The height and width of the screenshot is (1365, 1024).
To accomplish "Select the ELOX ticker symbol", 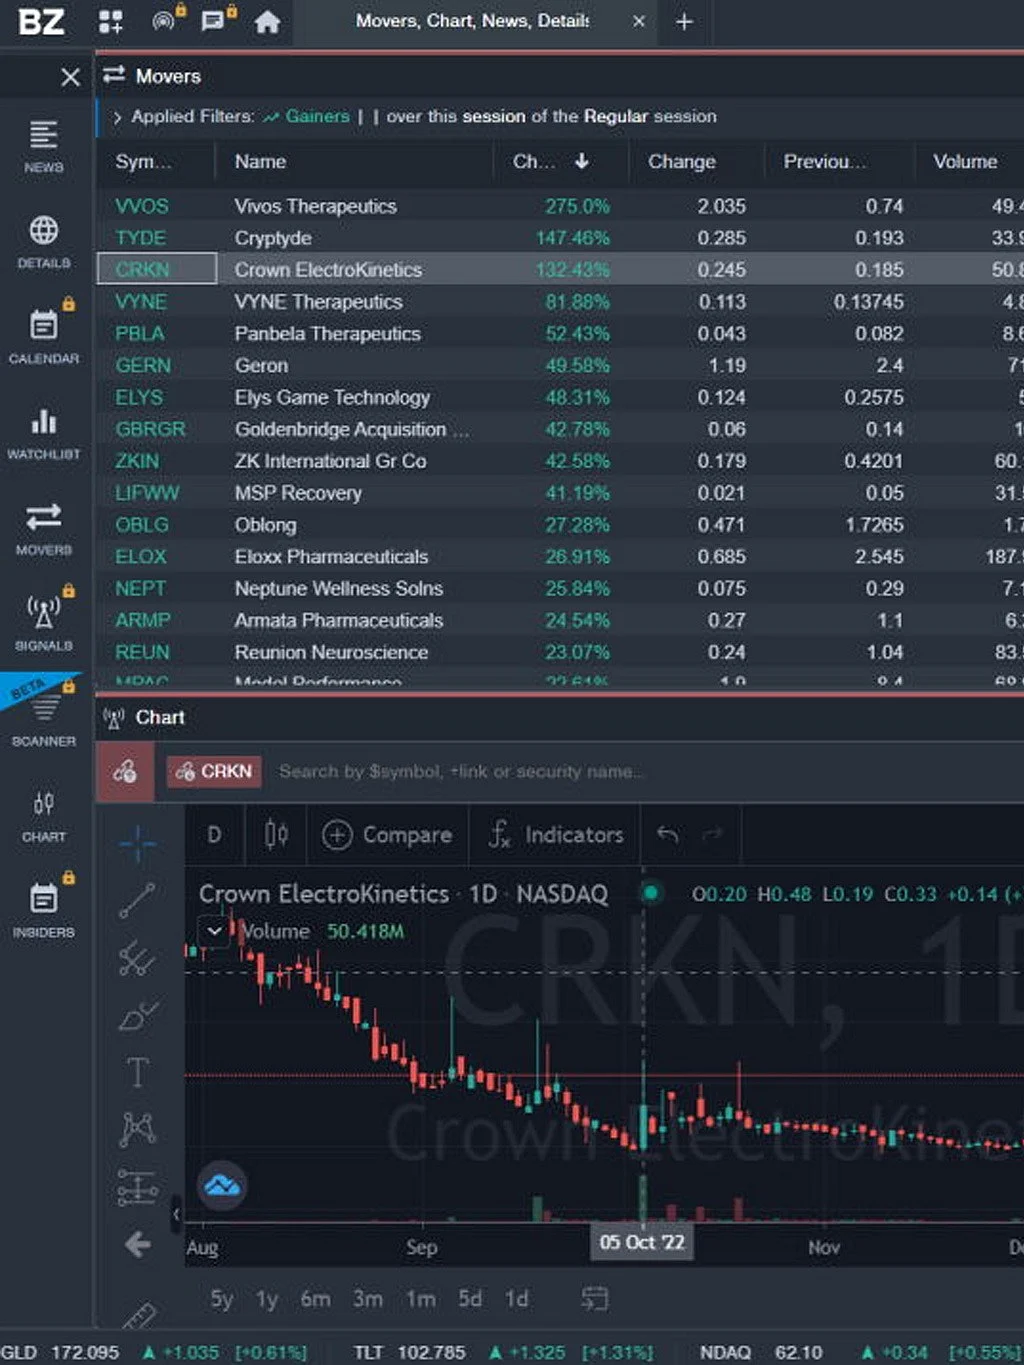I will coord(141,557).
